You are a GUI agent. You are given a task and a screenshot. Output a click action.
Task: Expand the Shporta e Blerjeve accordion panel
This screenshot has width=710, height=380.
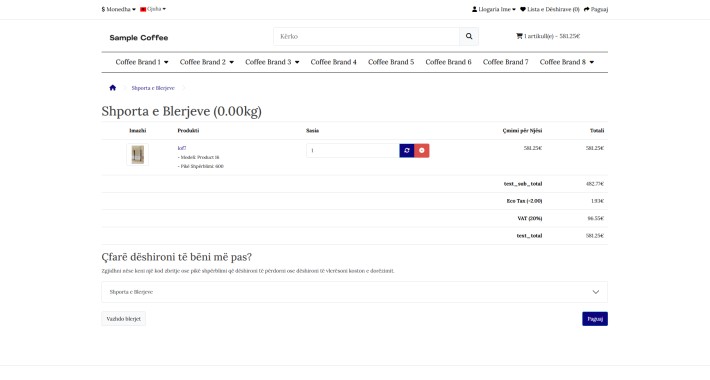[x=355, y=292]
